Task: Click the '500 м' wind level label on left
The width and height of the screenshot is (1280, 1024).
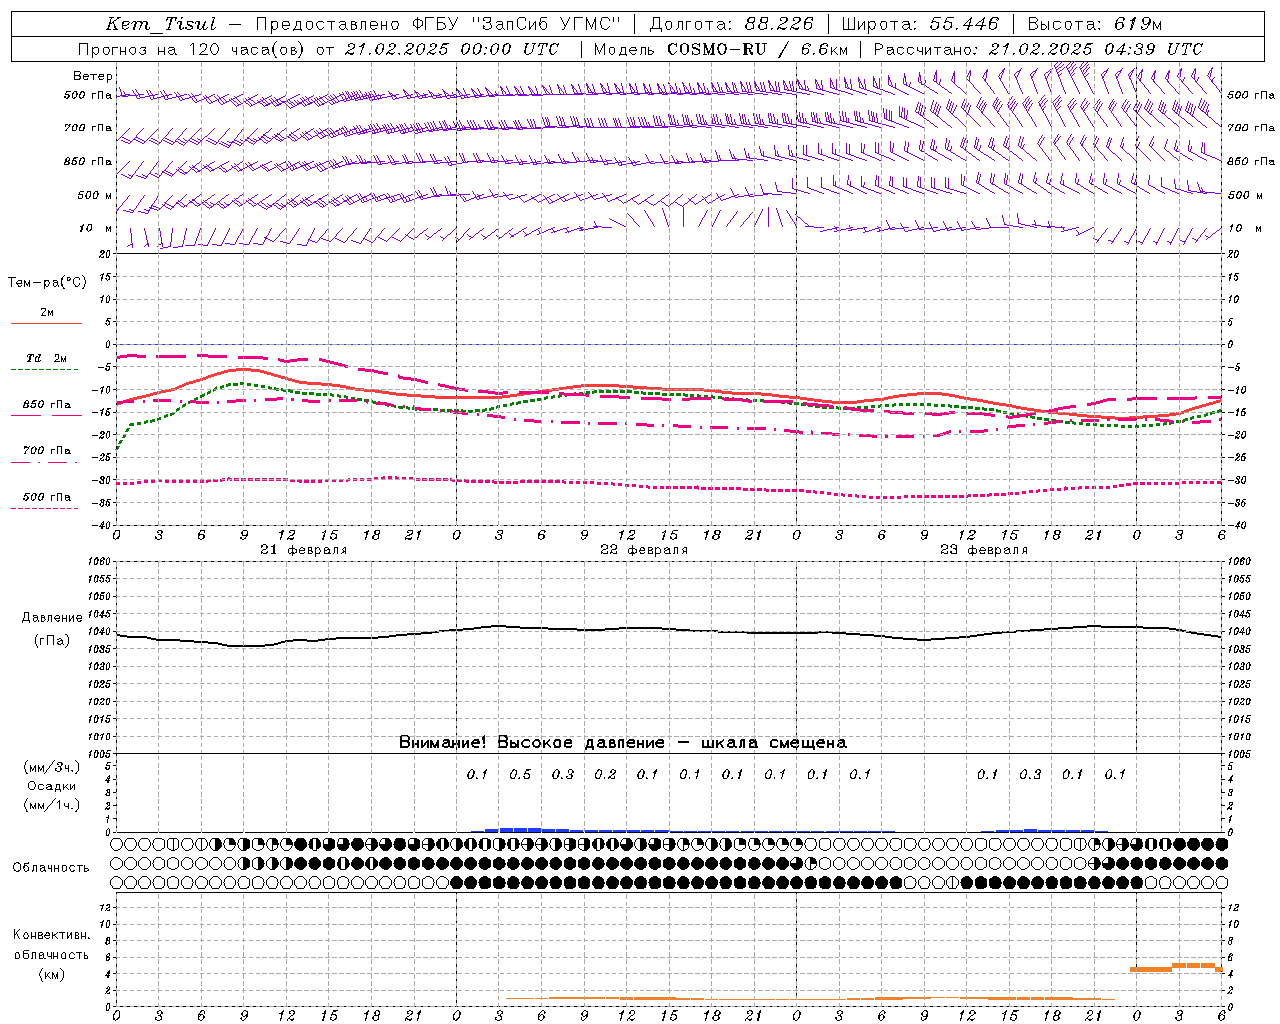Action: [95, 195]
